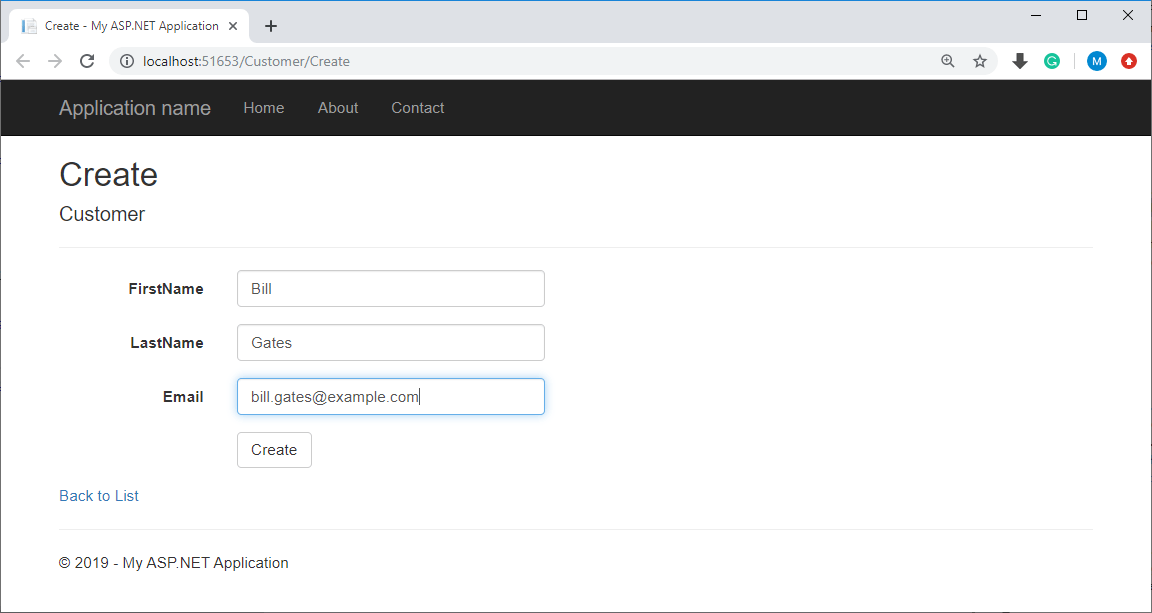Viewport: 1152px width, 613px height.
Task: Click the red extension icon
Action: [1129, 61]
